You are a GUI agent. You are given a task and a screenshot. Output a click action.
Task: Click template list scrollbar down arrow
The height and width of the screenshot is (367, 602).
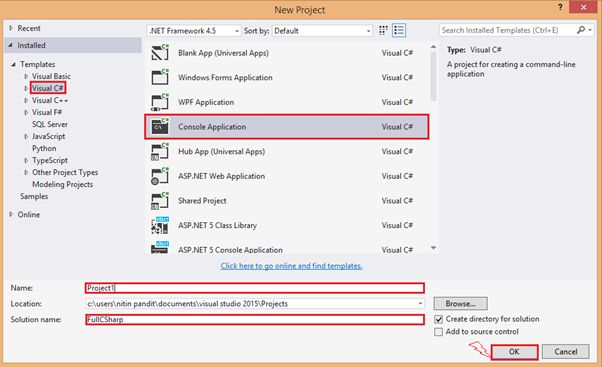[x=433, y=248]
